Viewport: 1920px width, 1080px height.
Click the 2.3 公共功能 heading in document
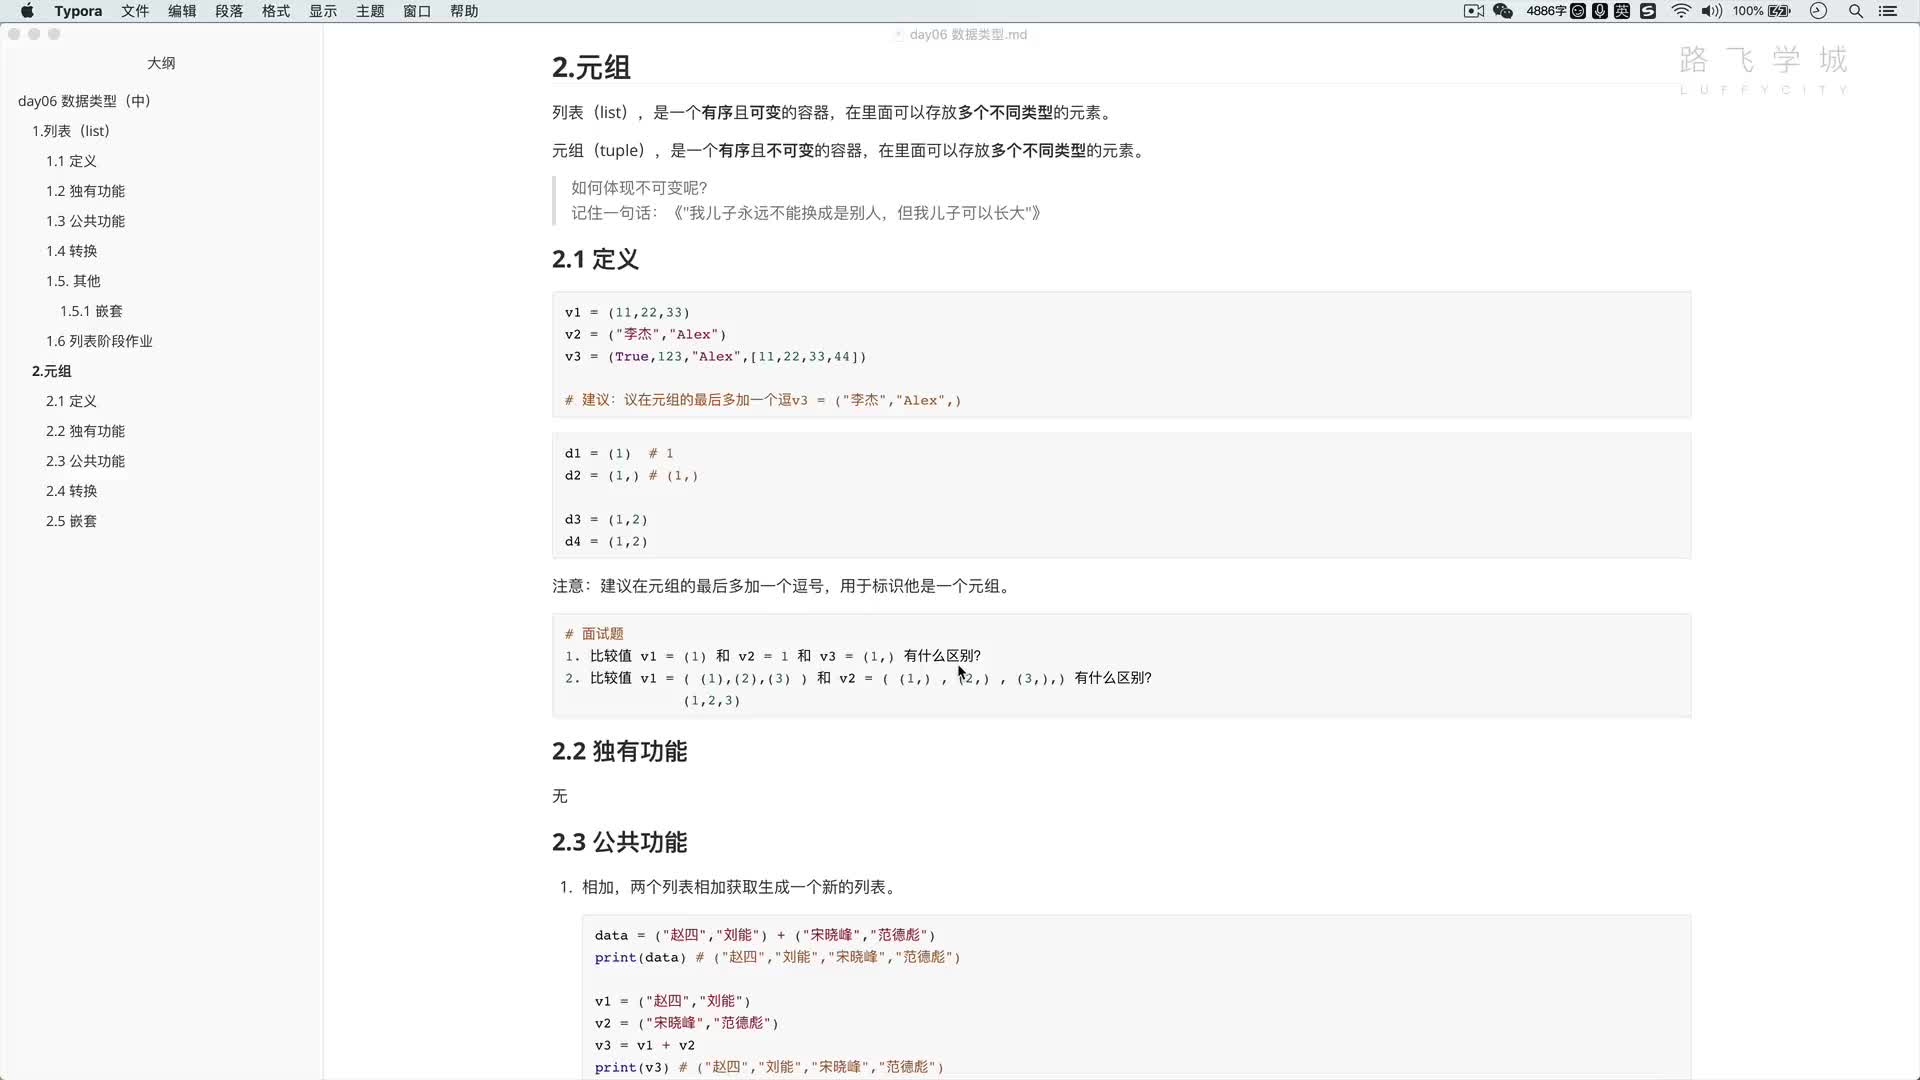pyautogui.click(x=619, y=843)
